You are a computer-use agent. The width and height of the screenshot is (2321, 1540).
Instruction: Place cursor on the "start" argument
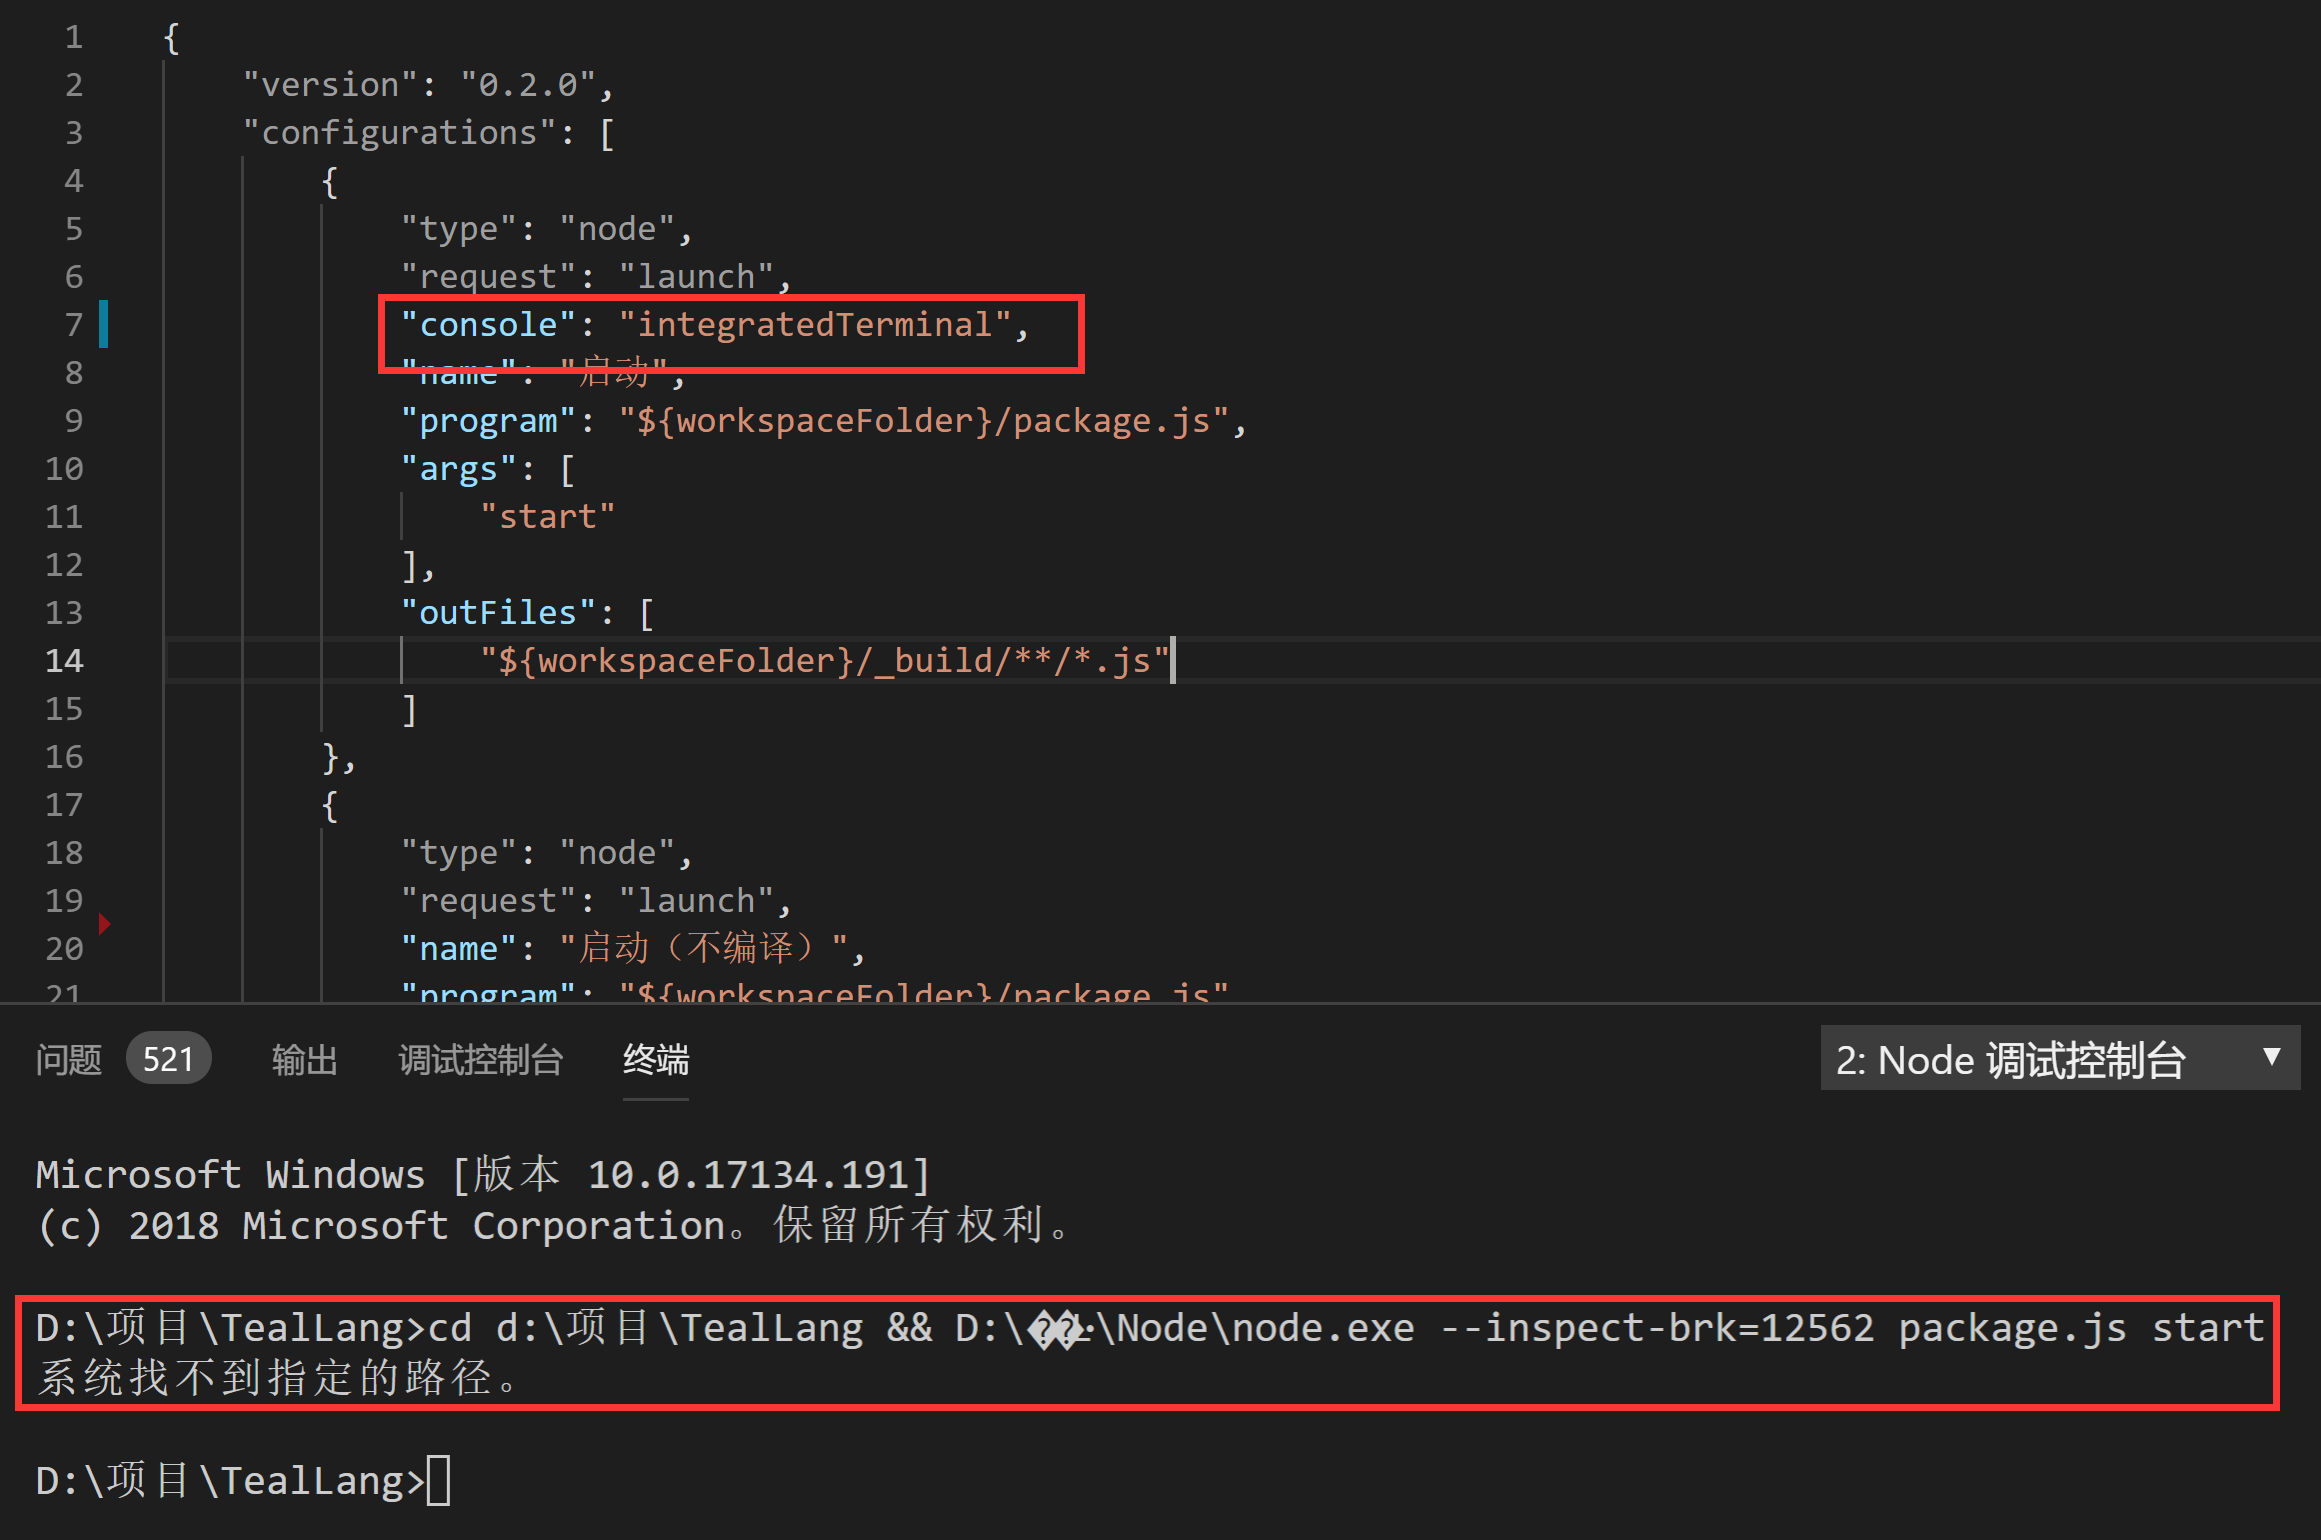click(548, 515)
